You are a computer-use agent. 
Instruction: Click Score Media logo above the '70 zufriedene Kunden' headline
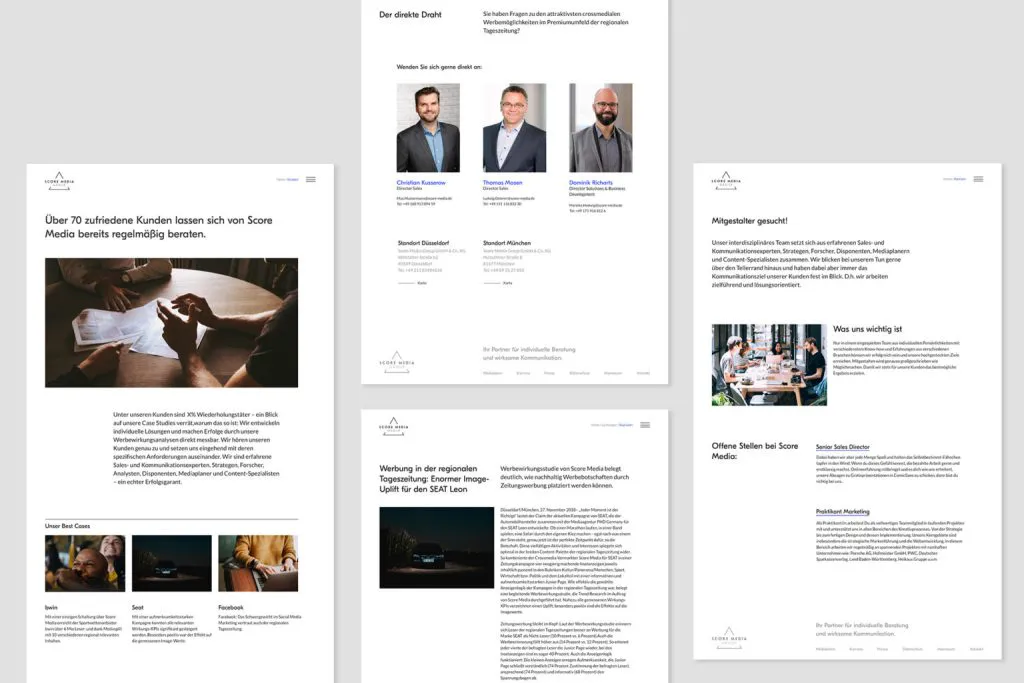click(x=59, y=180)
